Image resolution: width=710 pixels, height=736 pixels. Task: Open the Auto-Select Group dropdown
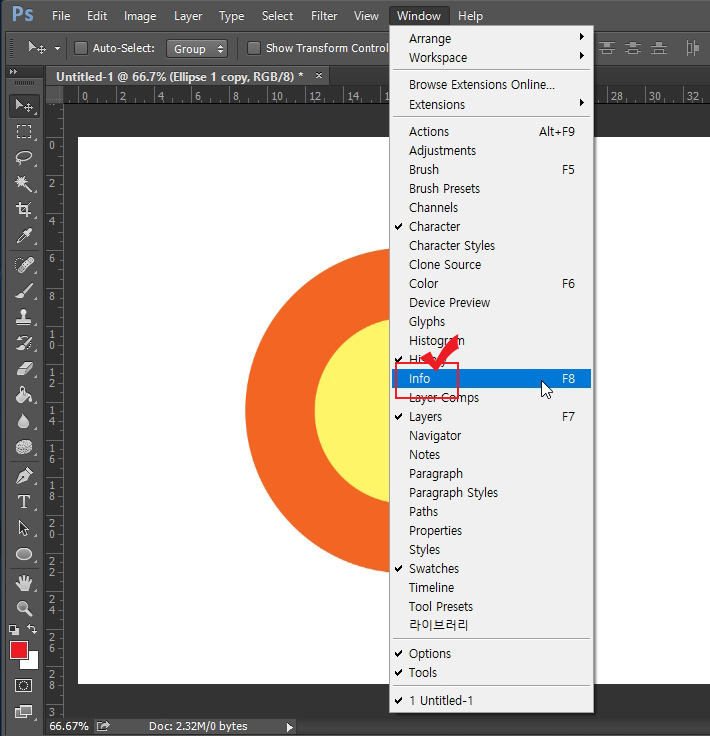point(197,49)
